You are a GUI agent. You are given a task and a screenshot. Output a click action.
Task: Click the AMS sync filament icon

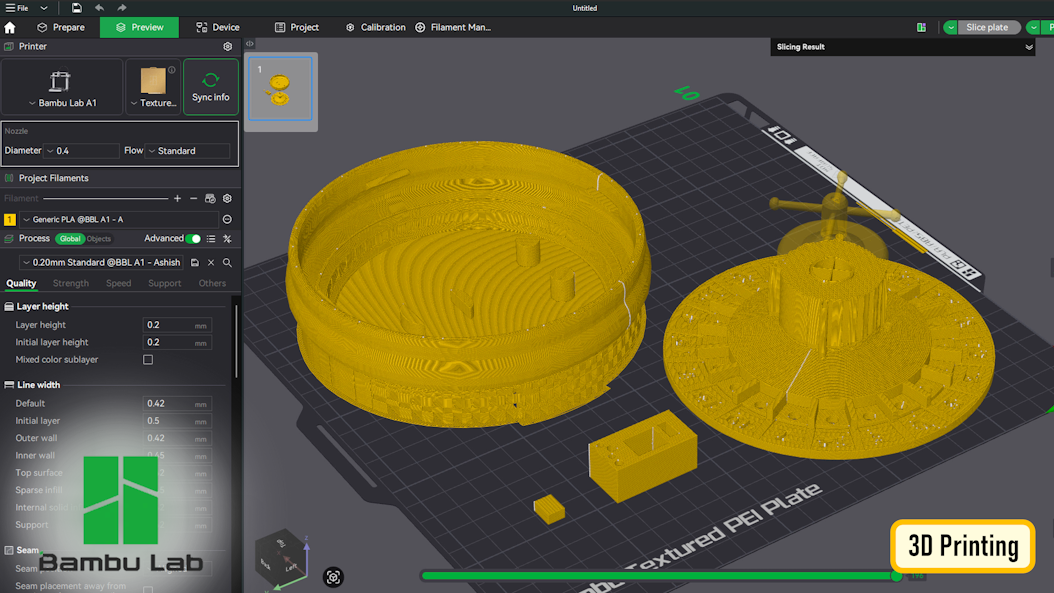click(210, 198)
